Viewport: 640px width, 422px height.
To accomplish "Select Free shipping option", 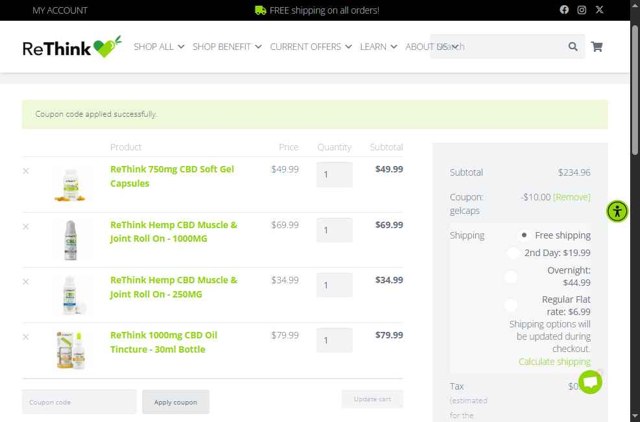I will (524, 235).
